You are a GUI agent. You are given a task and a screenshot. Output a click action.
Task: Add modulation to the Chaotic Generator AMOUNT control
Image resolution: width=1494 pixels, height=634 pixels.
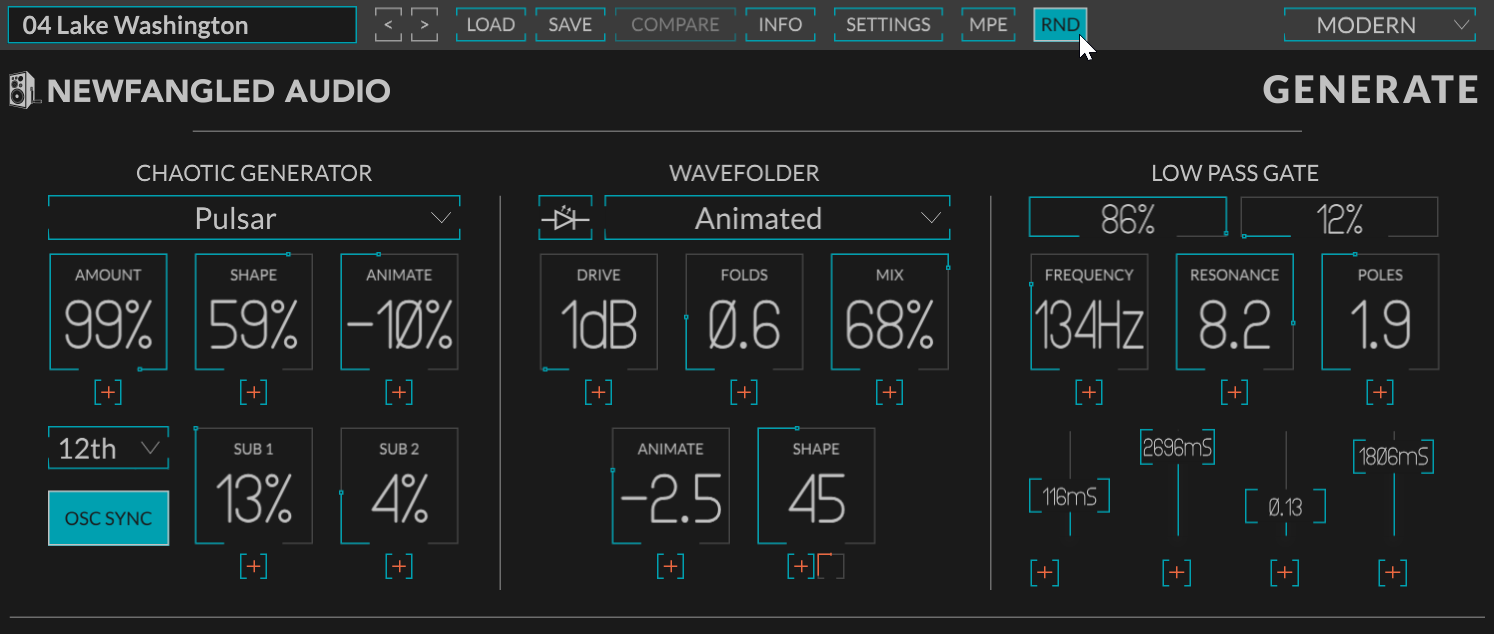108,393
